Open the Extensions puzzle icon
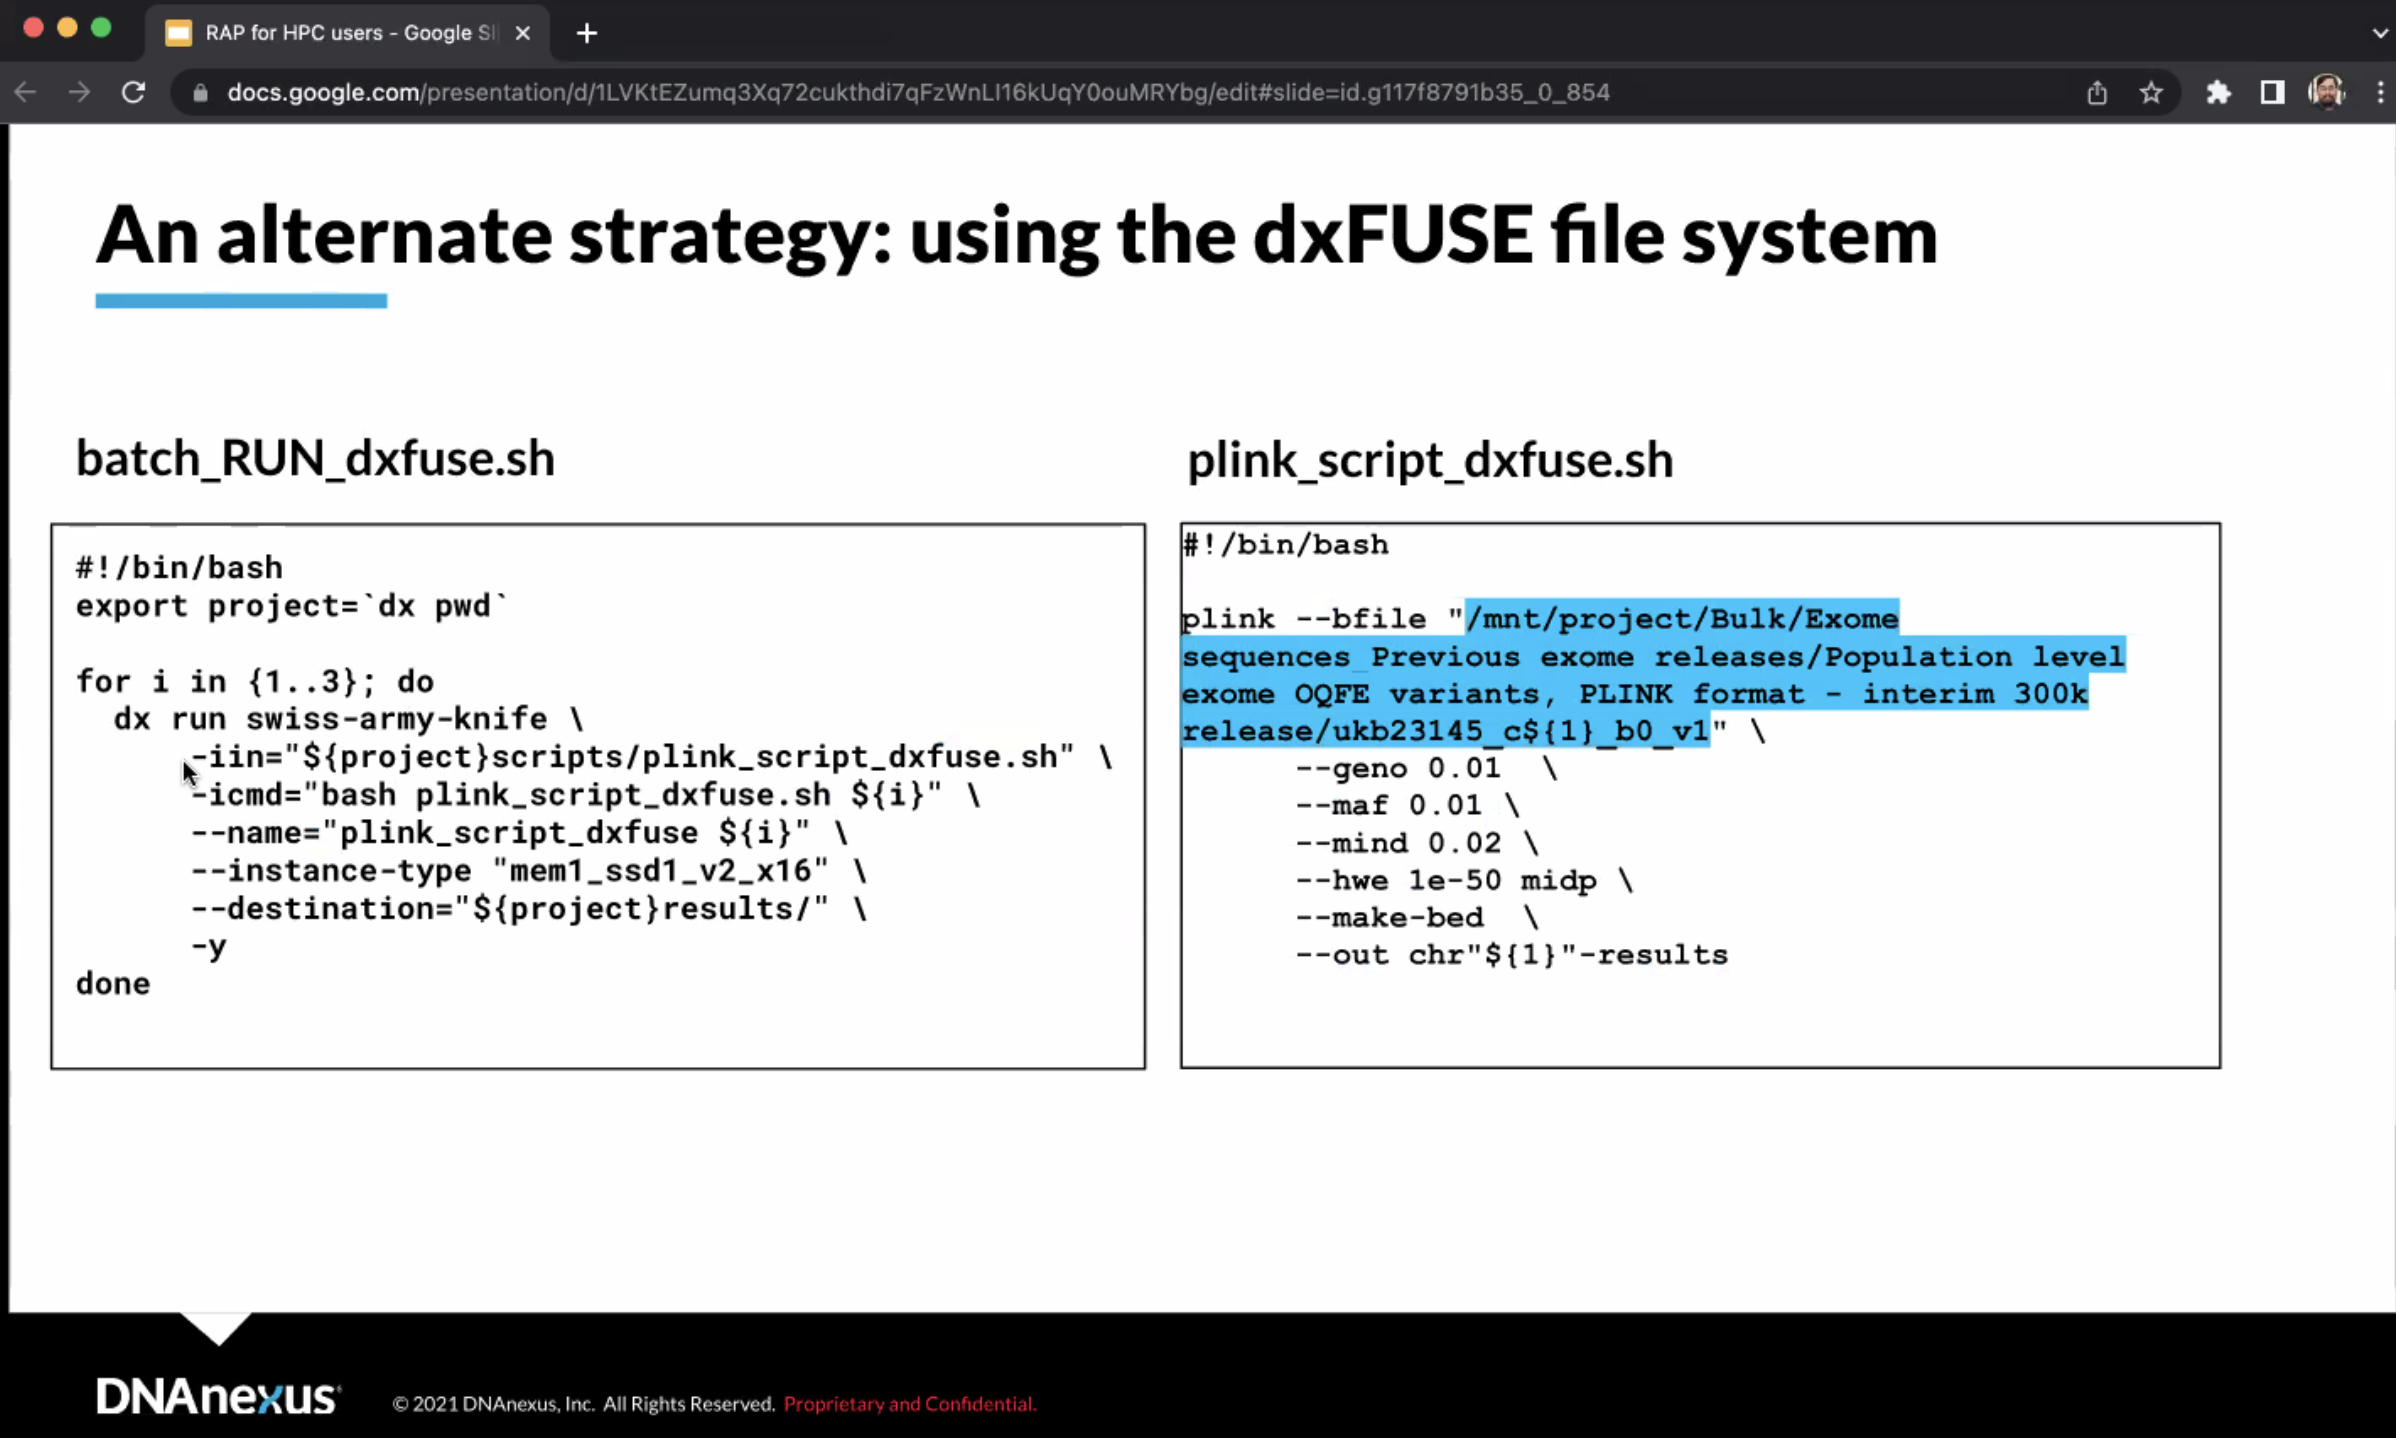 click(2218, 93)
